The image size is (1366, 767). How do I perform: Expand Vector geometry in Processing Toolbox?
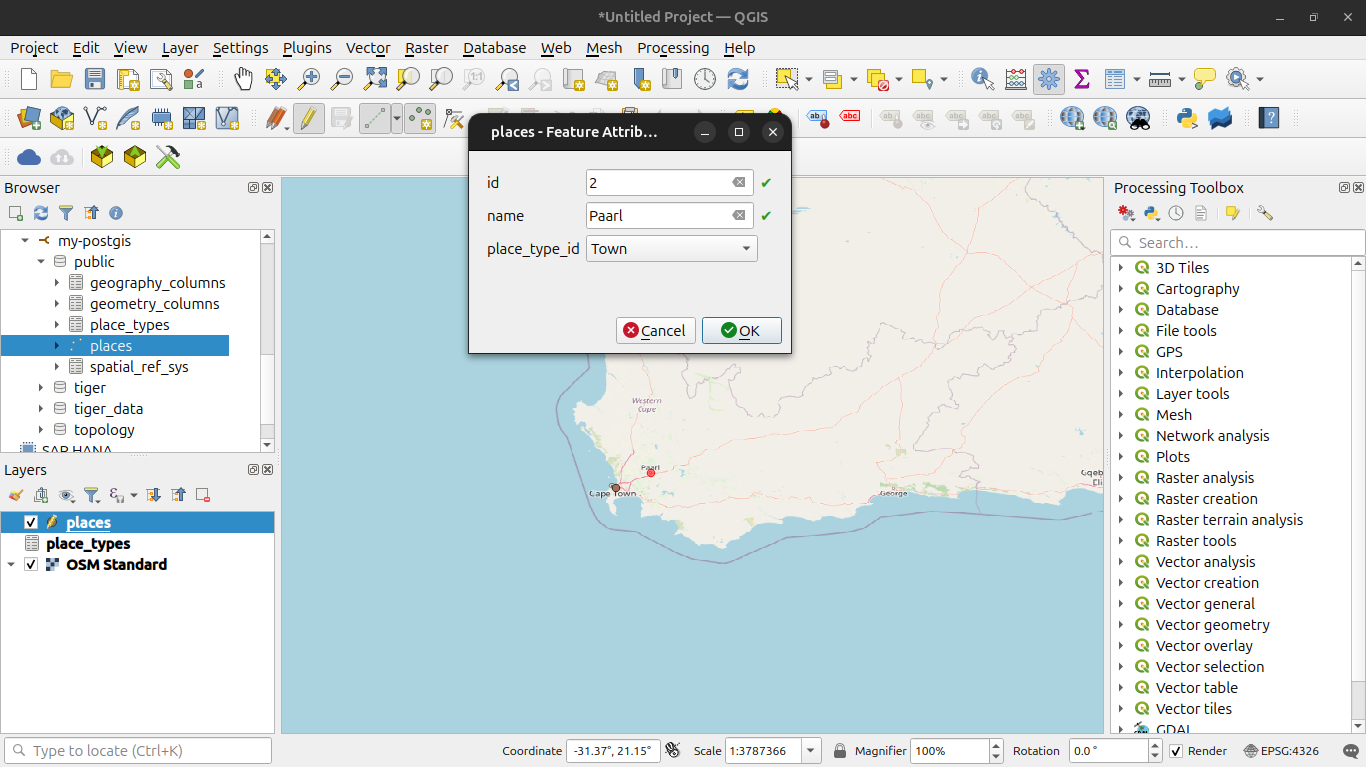1121,625
